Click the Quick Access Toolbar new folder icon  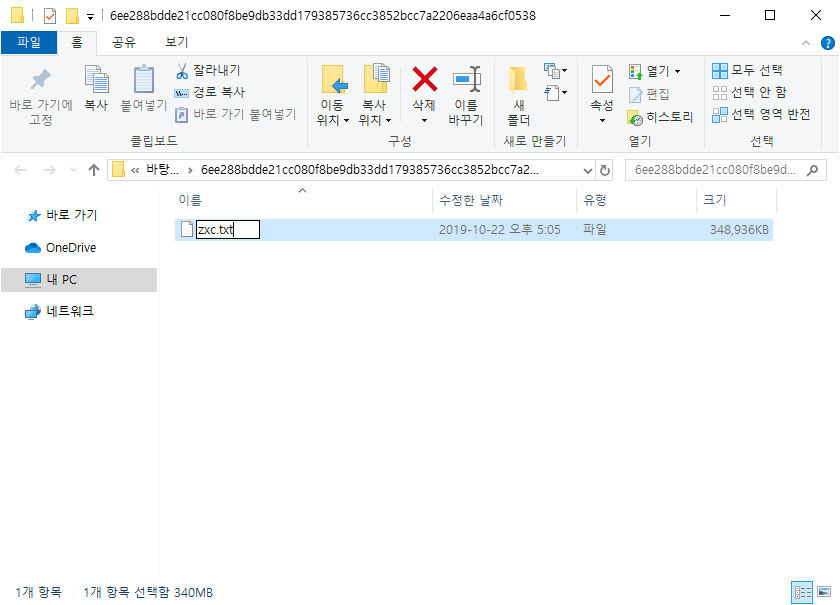pyautogui.click(x=72, y=16)
